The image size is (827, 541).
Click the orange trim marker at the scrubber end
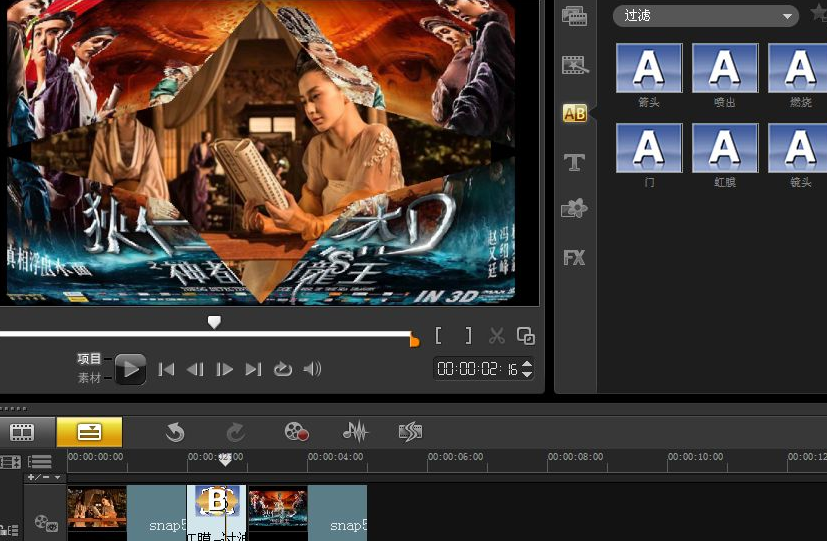click(x=415, y=341)
